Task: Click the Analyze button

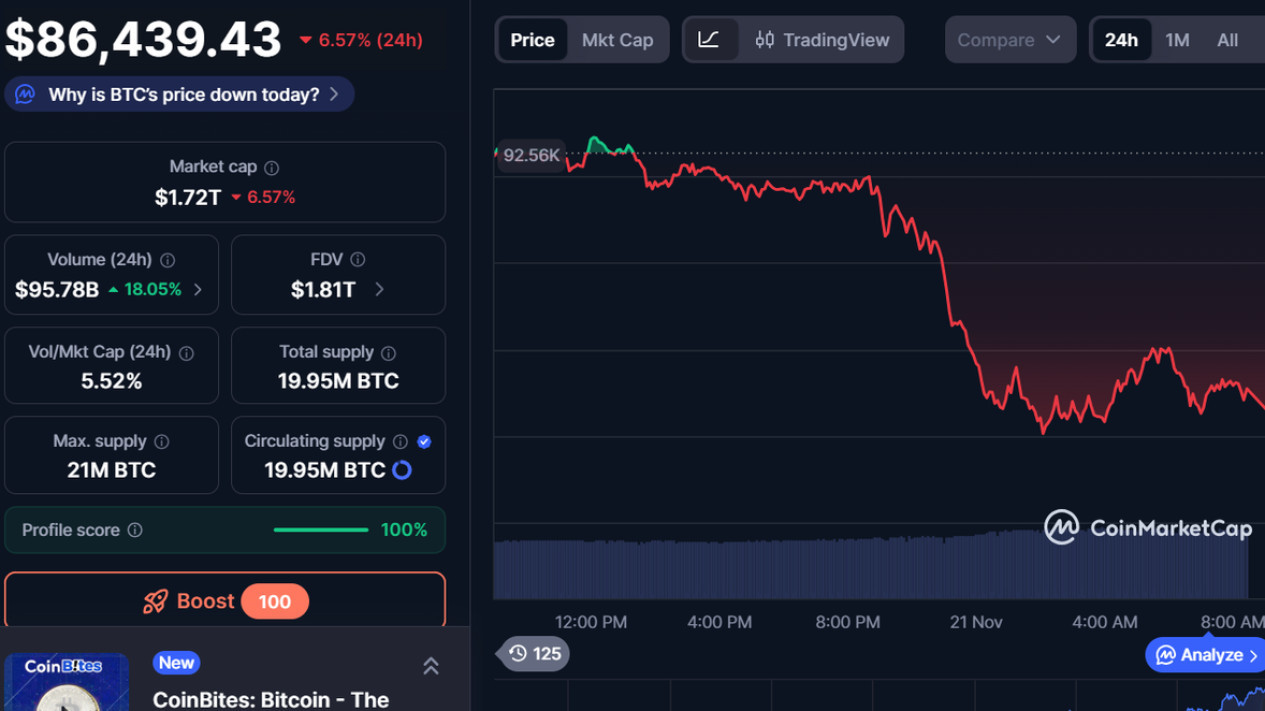Action: (1205, 656)
